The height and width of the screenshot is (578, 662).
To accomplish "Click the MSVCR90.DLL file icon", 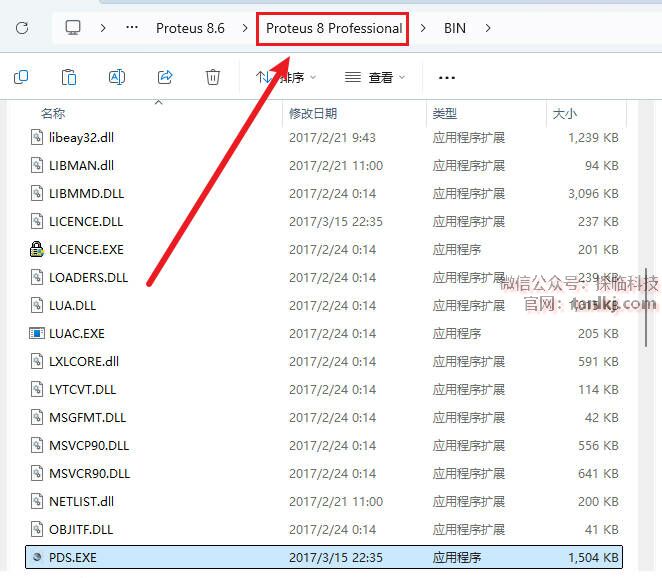I will pyautogui.click(x=37, y=473).
